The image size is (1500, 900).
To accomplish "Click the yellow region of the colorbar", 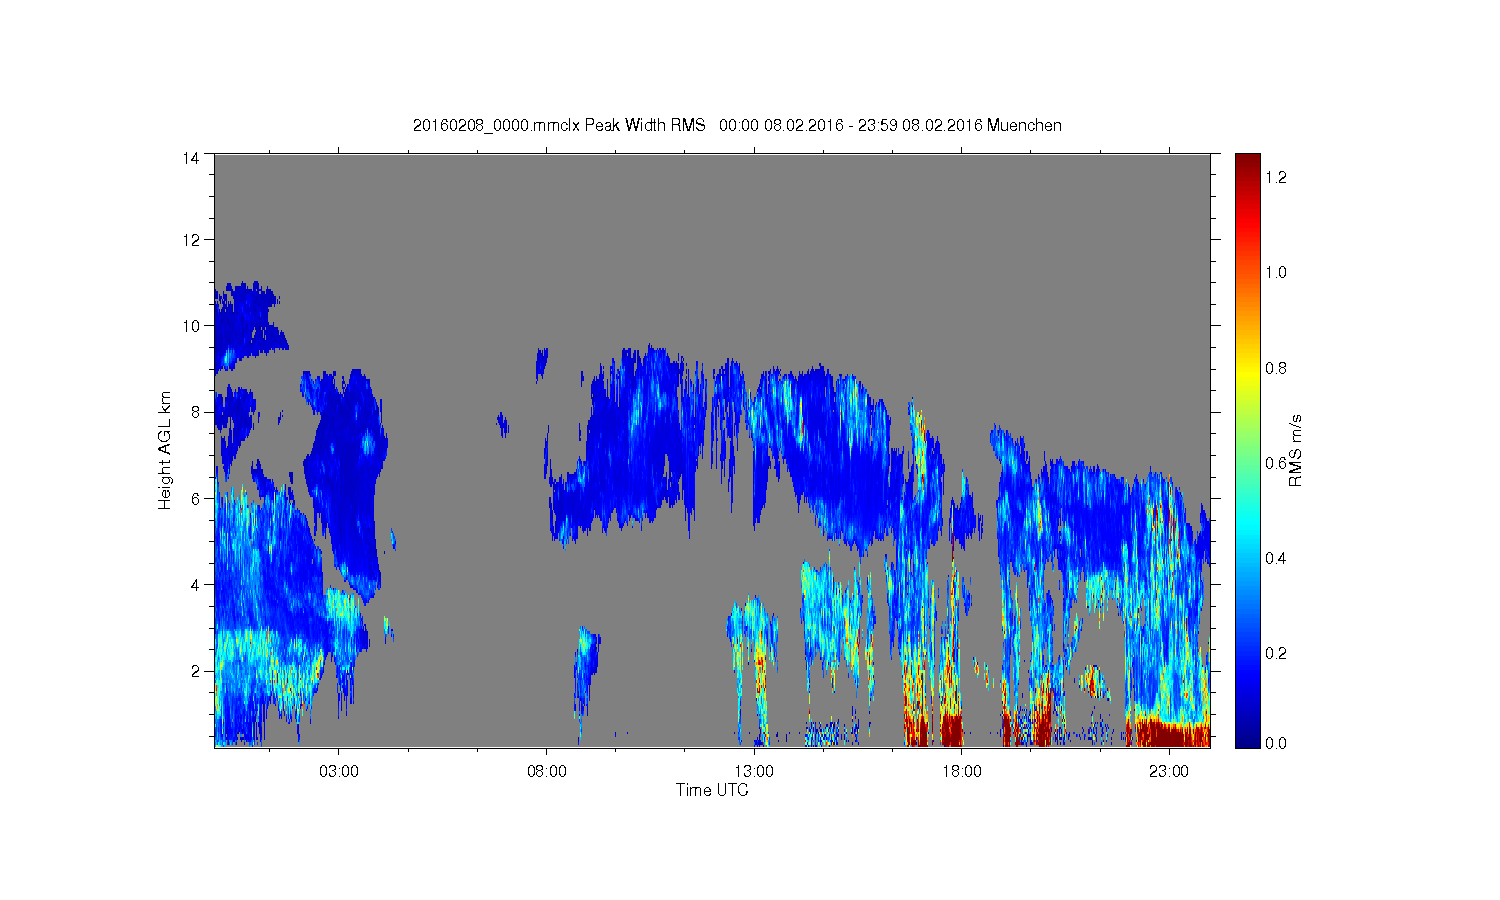I will point(1247,375).
